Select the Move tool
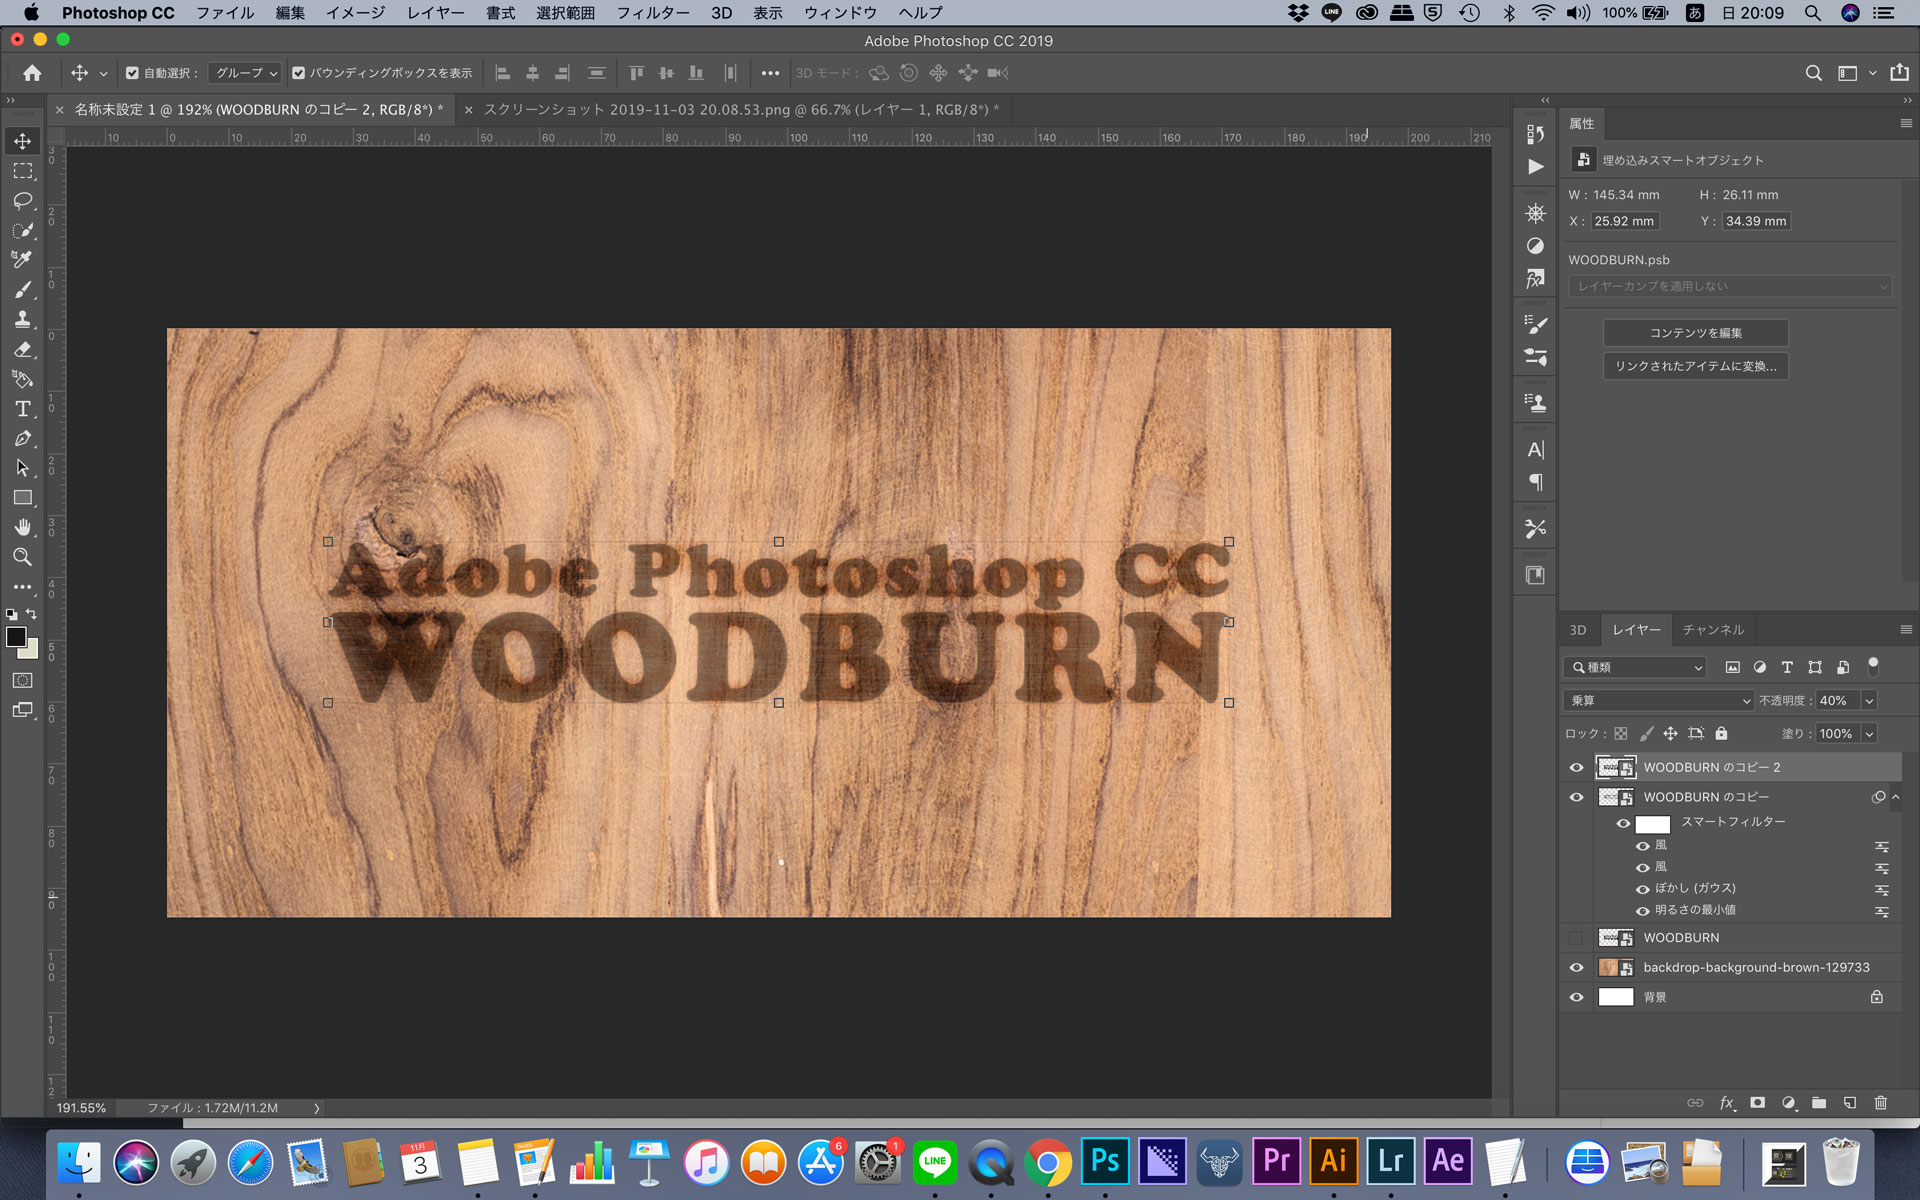 (x=22, y=141)
